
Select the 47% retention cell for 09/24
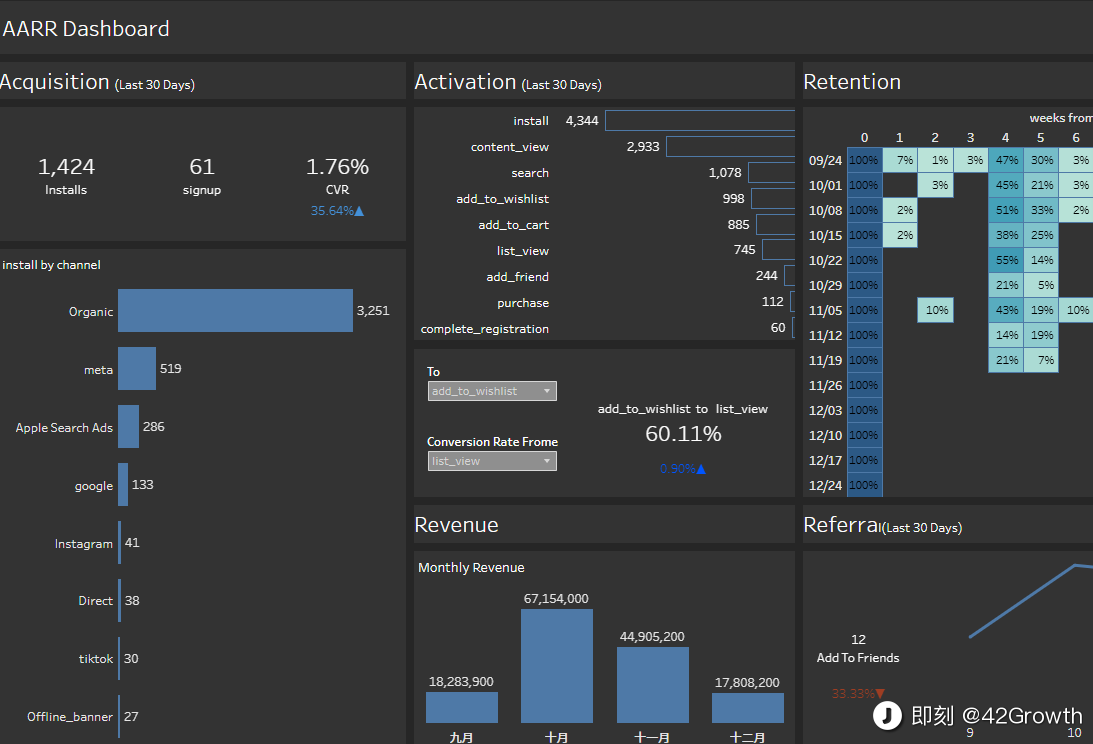pos(1006,160)
